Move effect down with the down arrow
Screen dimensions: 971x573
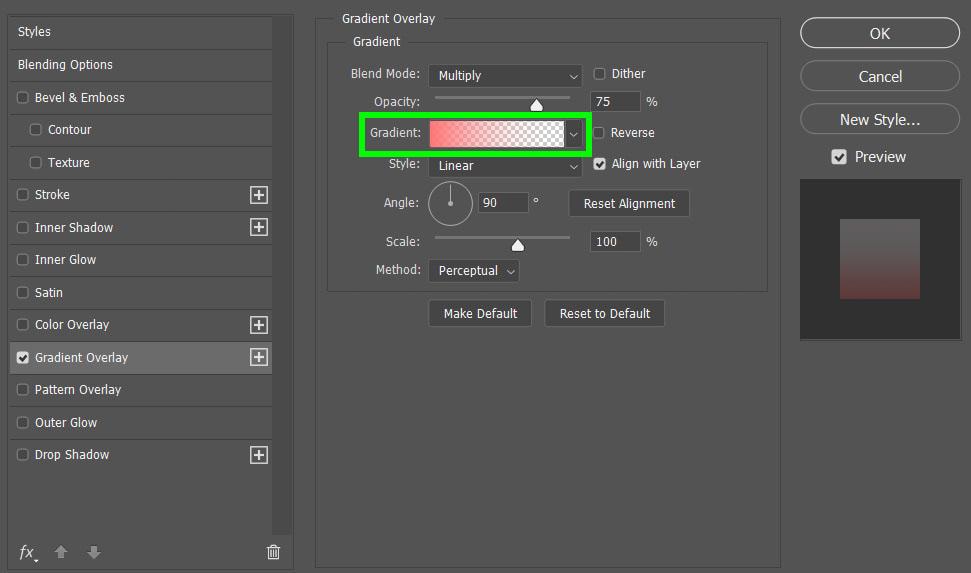tap(94, 552)
